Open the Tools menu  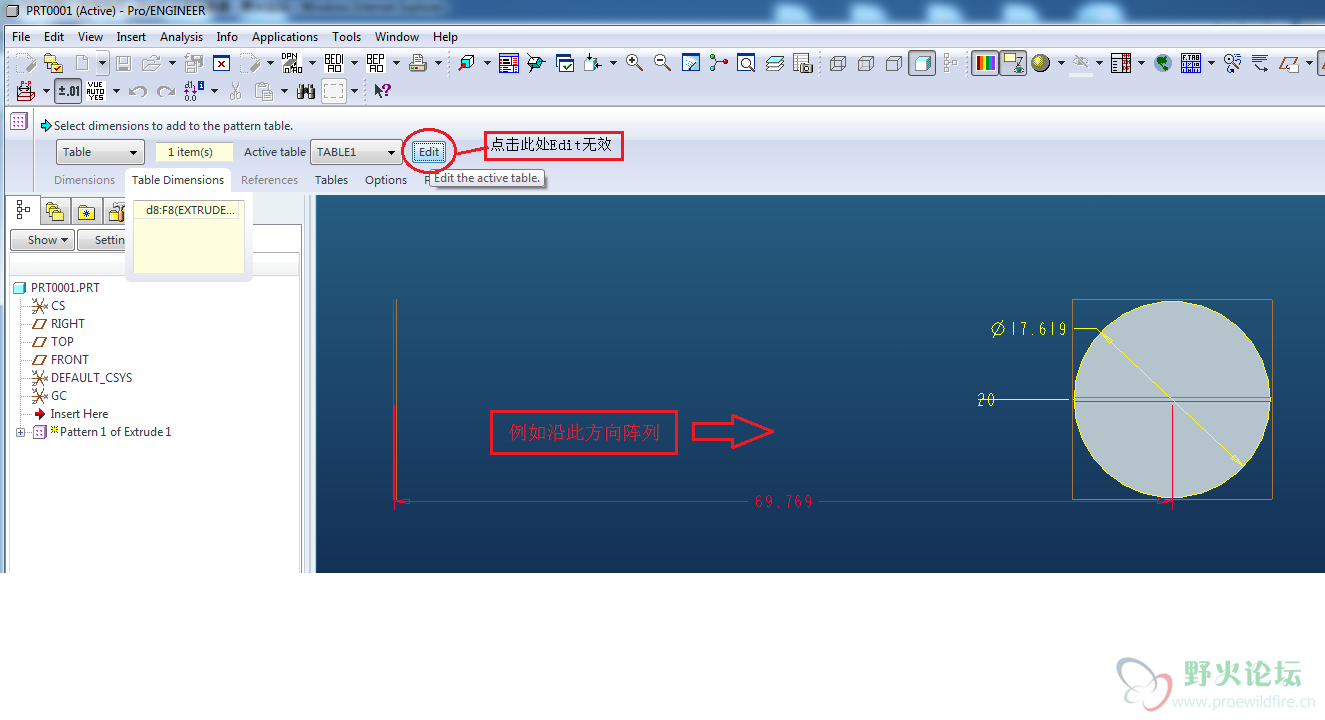pyautogui.click(x=347, y=37)
